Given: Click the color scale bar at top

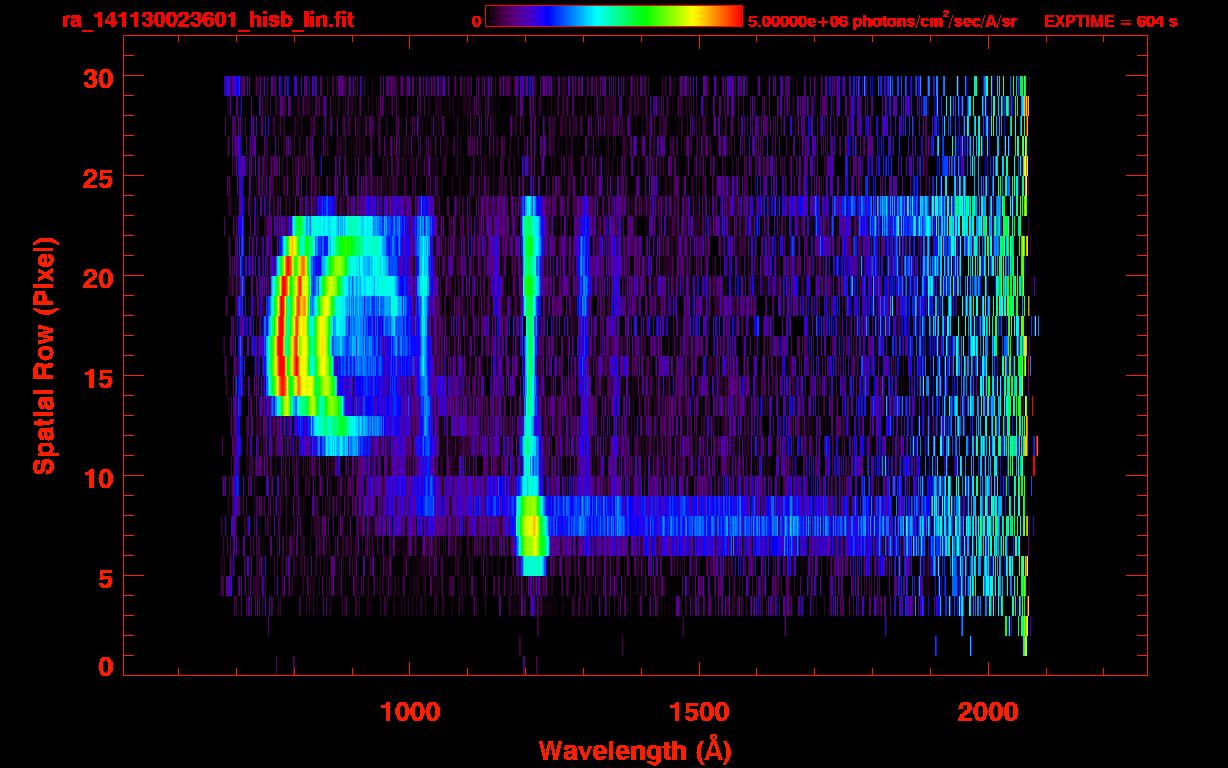Looking at the screenshot, I should [x=614, y=16].
